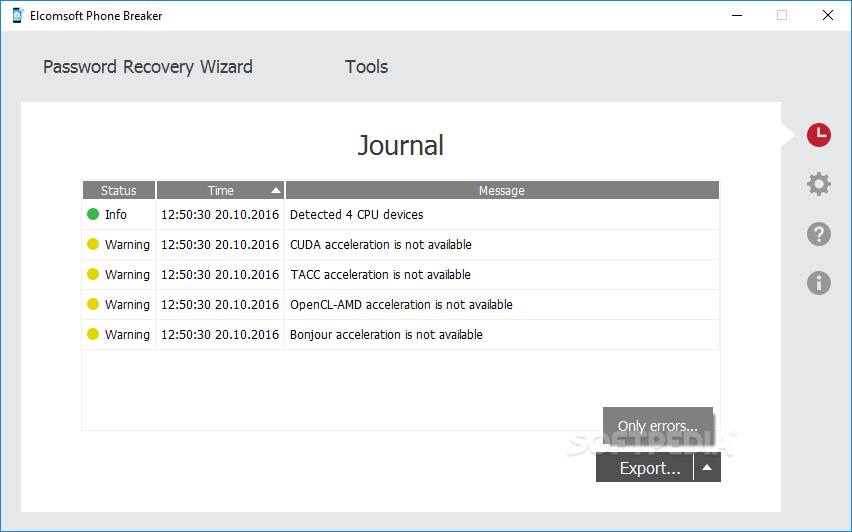The height and width of the screenshot is (532, 852).
Task: Select 'CUDA acceleration is not available' message
Action: (x=380, y=245)
